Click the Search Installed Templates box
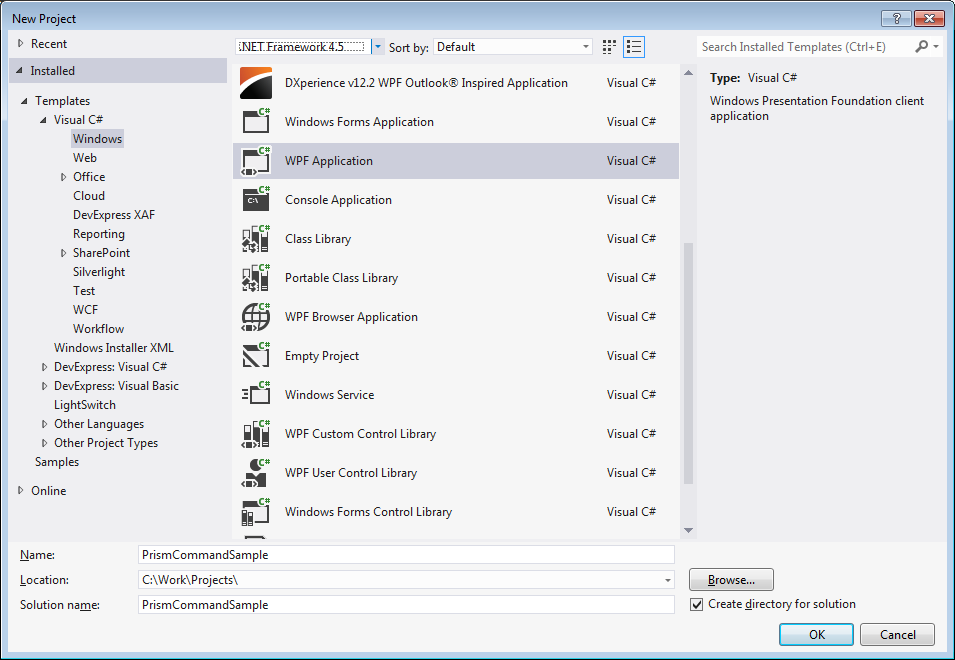The image size is (955, 660). (x=805, y=46)
